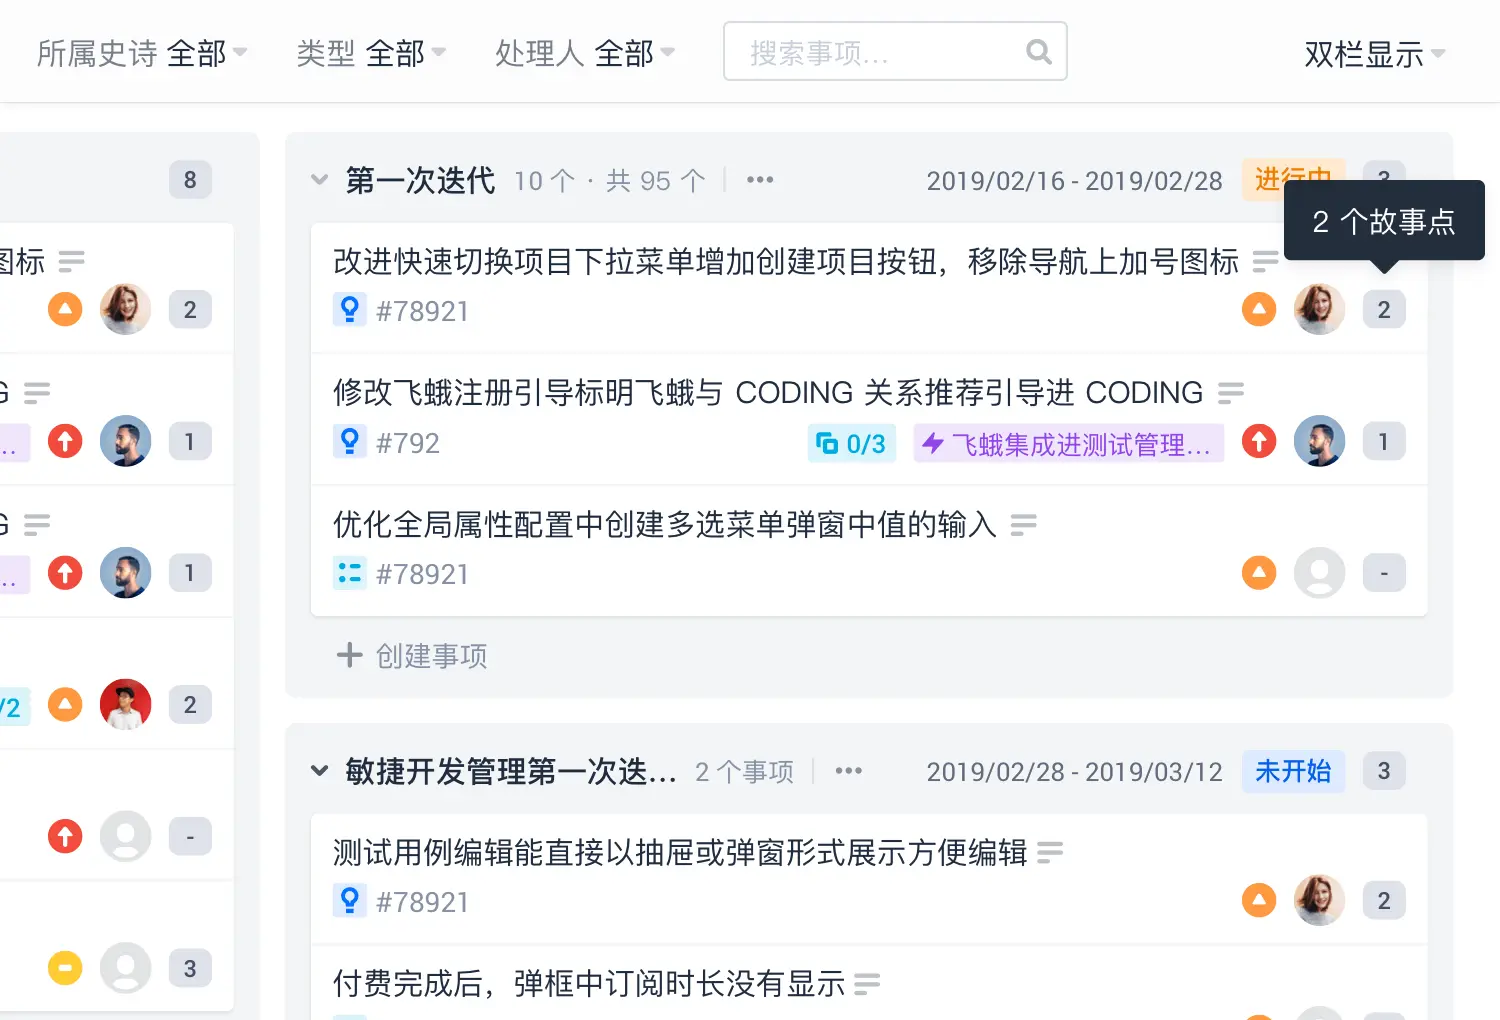Click the 飞蛾集成进测试管理 epic tag

pyautogui.click(x=1069, y=443)
